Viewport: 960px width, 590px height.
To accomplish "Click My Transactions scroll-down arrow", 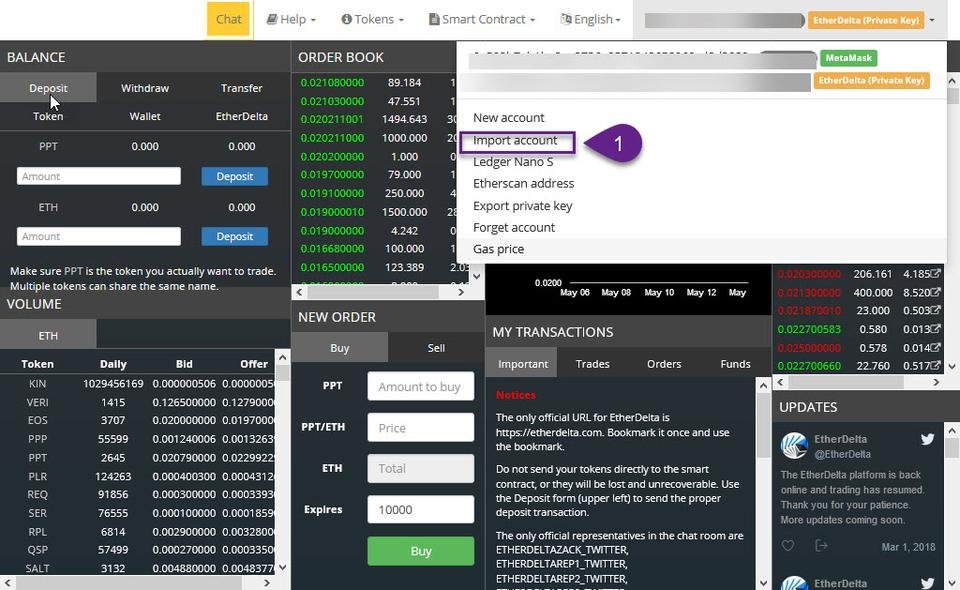I will pyautogui.click(x=763, y=583).
